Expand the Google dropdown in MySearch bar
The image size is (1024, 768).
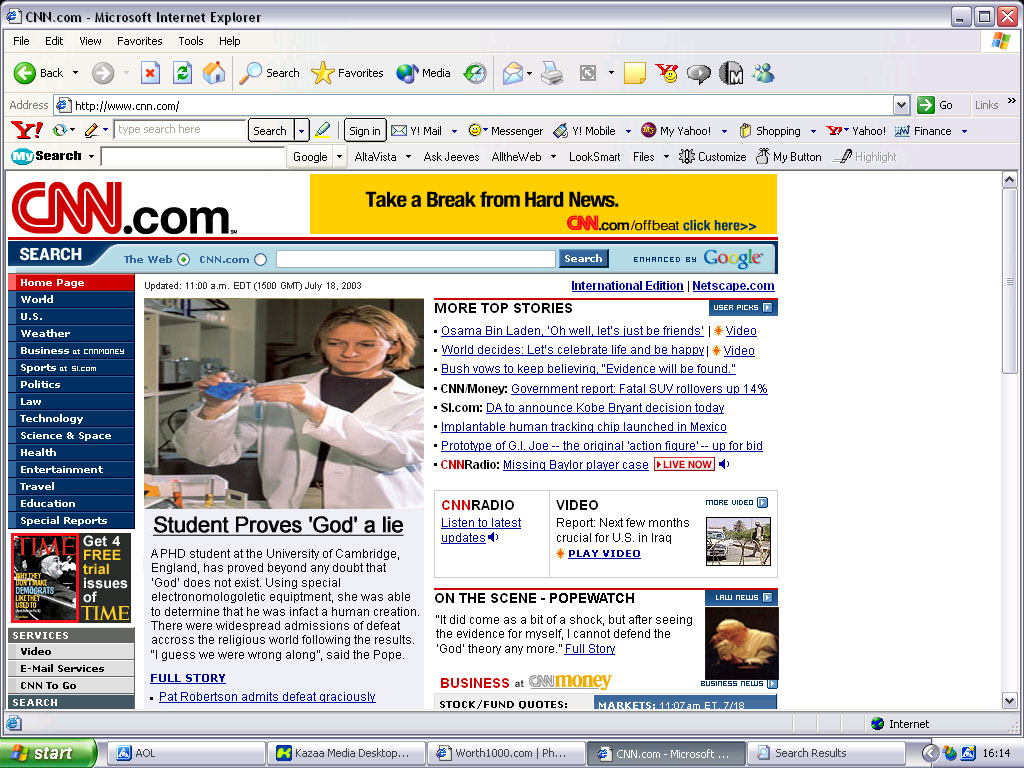[339, 157]
